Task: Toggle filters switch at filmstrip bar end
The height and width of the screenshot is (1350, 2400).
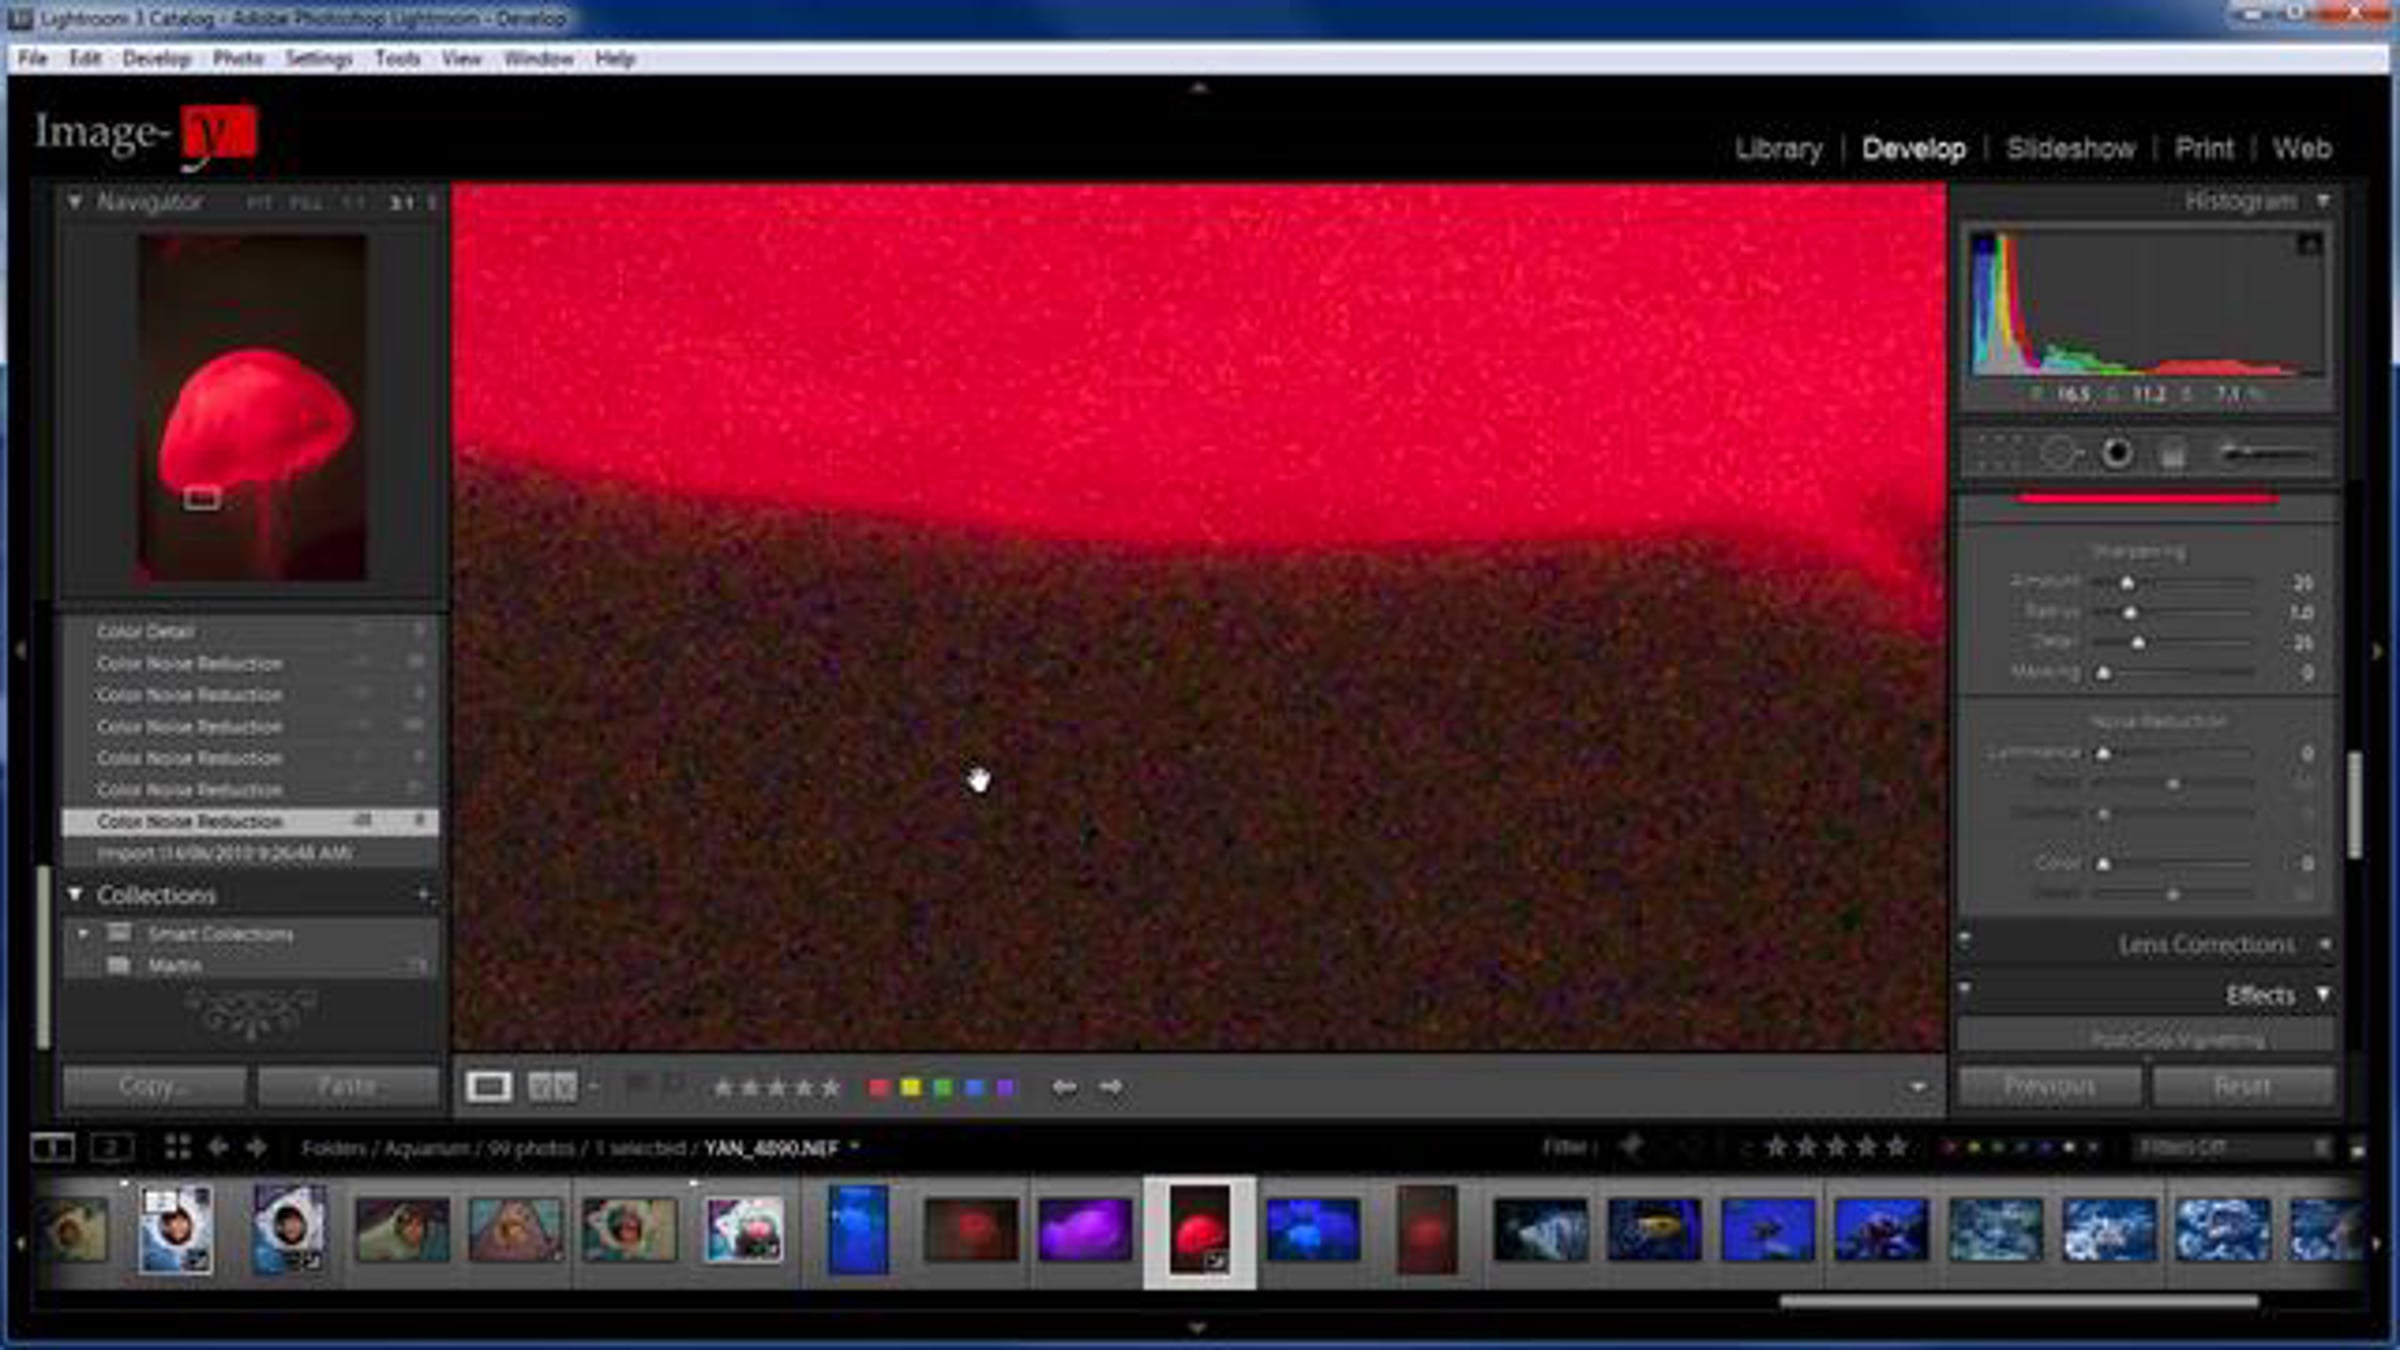Action: [x=2357, y=1149]
